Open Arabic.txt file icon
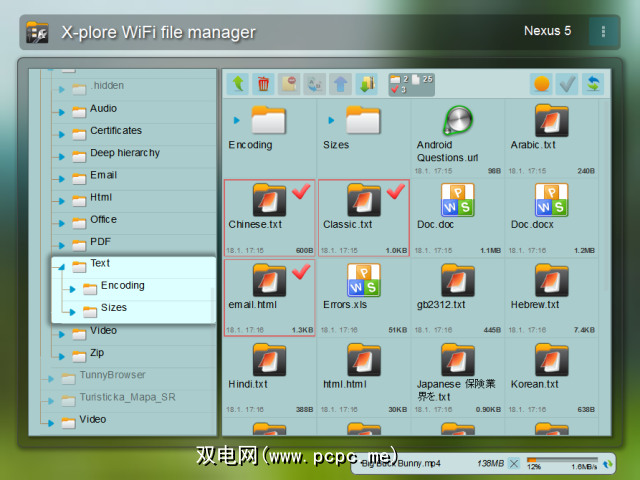 tap(551, 120)
